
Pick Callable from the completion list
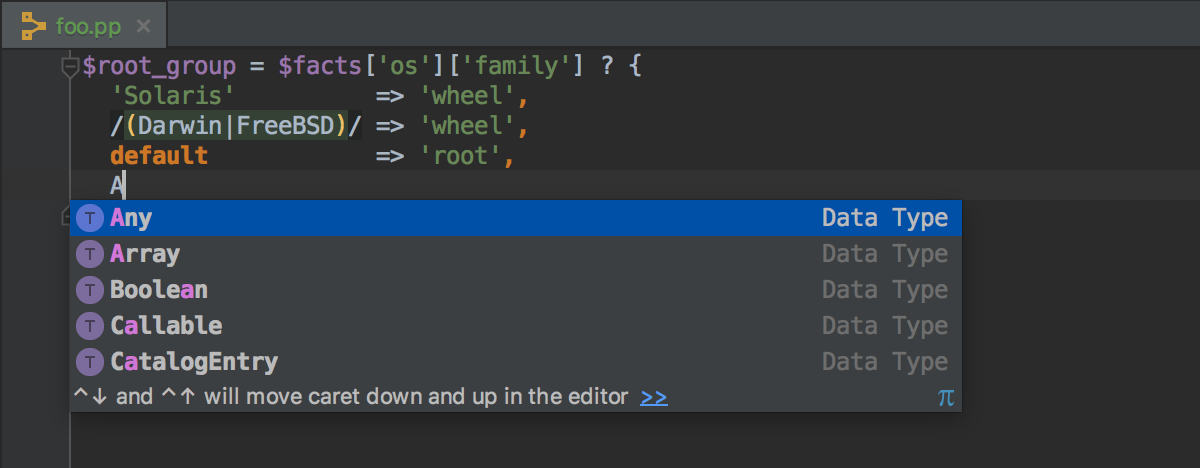coord(515,326)
